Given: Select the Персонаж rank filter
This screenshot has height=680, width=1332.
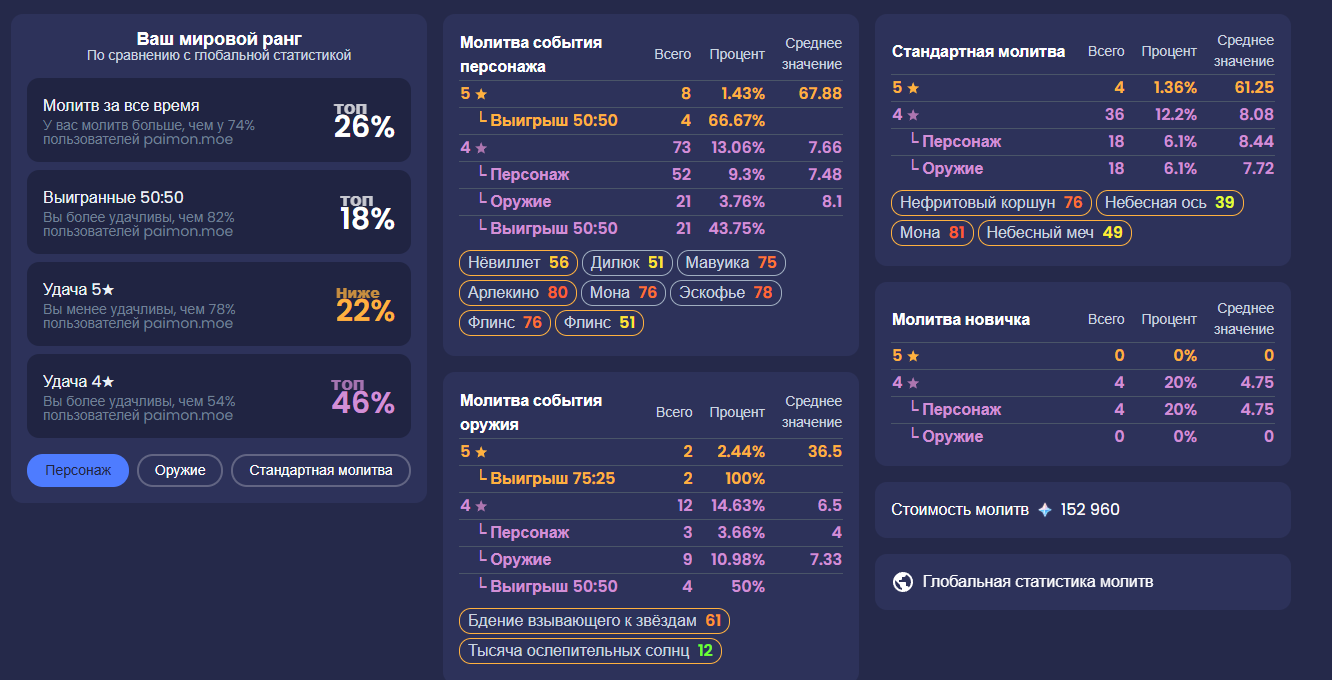Looking at the screenshot, I should (x=78, y=470).
